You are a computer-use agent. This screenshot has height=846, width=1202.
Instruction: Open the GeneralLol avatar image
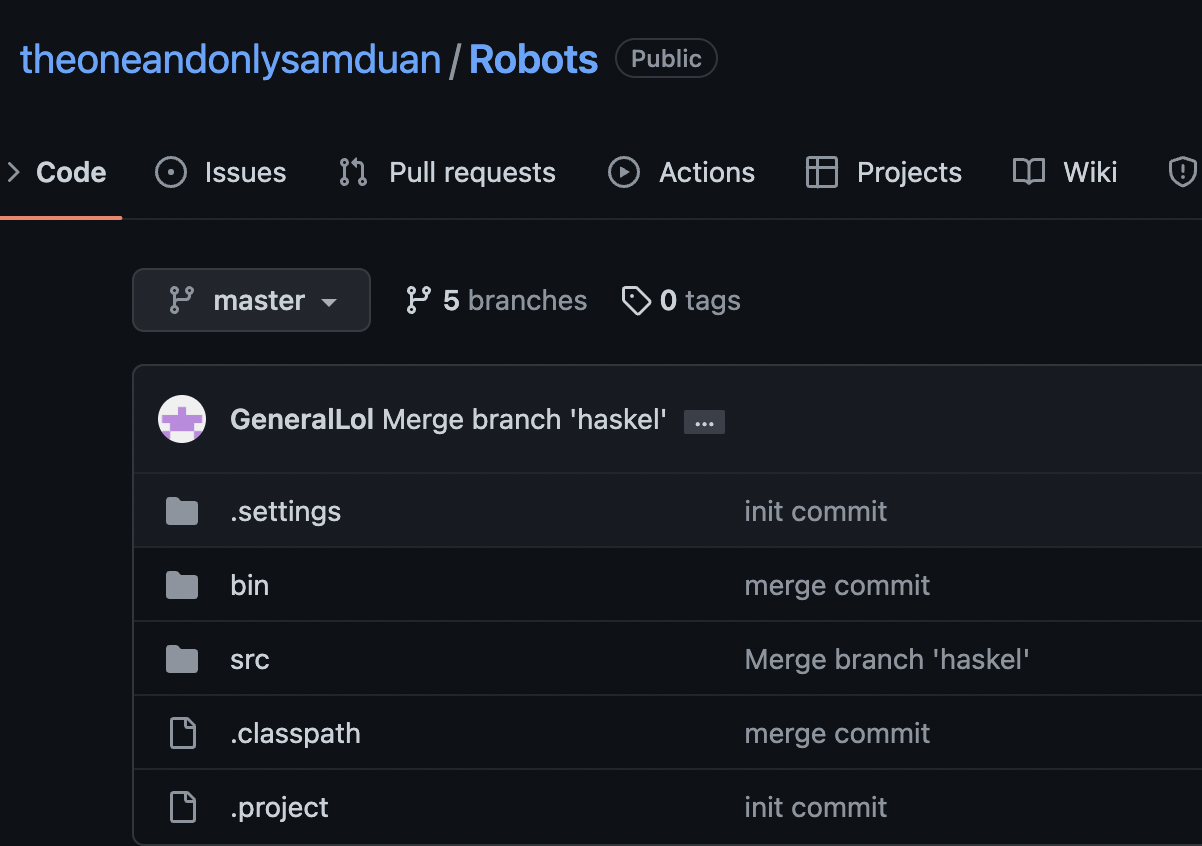[x=182, y=419]
